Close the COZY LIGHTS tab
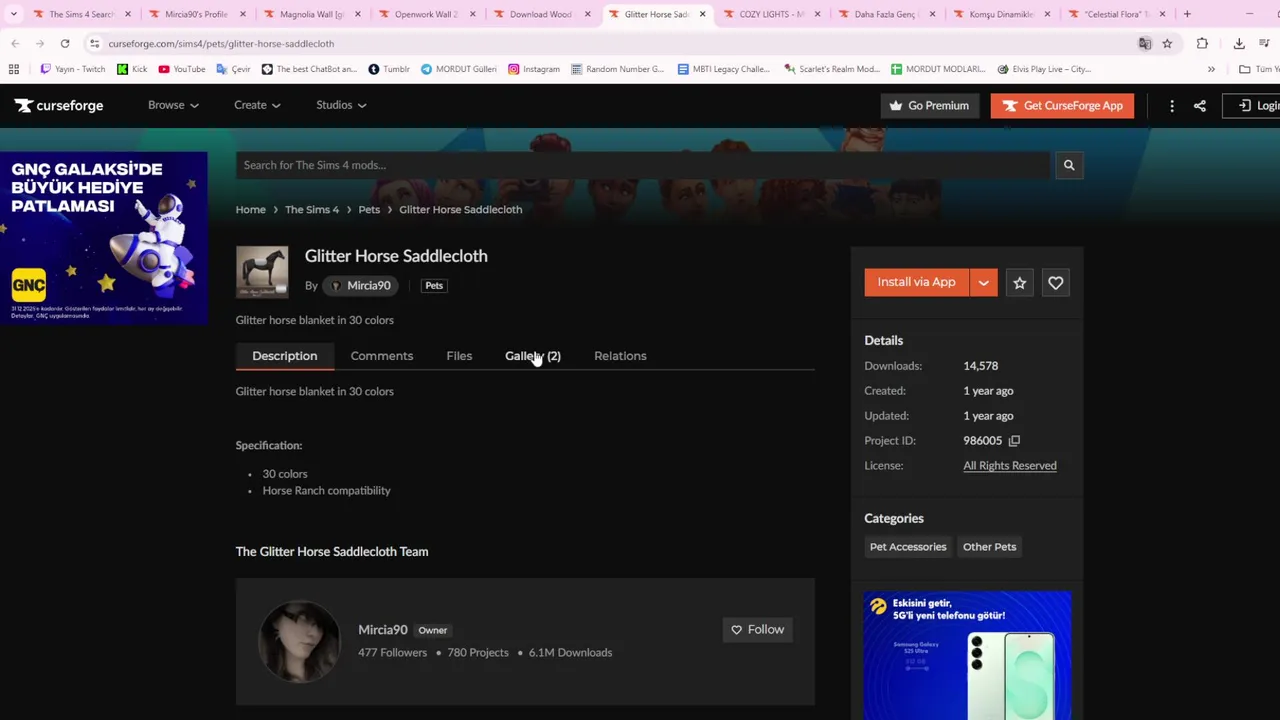 tap(818, 15)
